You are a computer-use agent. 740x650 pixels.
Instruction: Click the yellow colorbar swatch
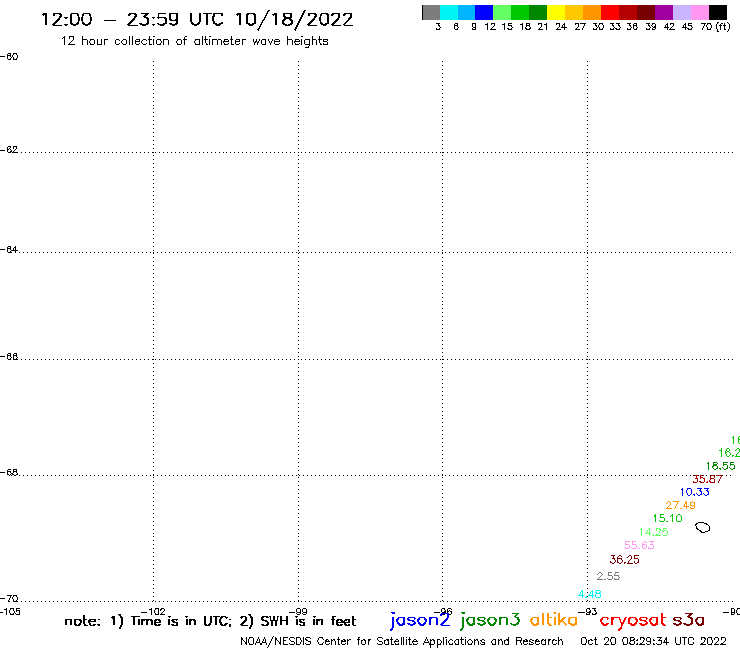pyautogui.click(x=556, y=12)
